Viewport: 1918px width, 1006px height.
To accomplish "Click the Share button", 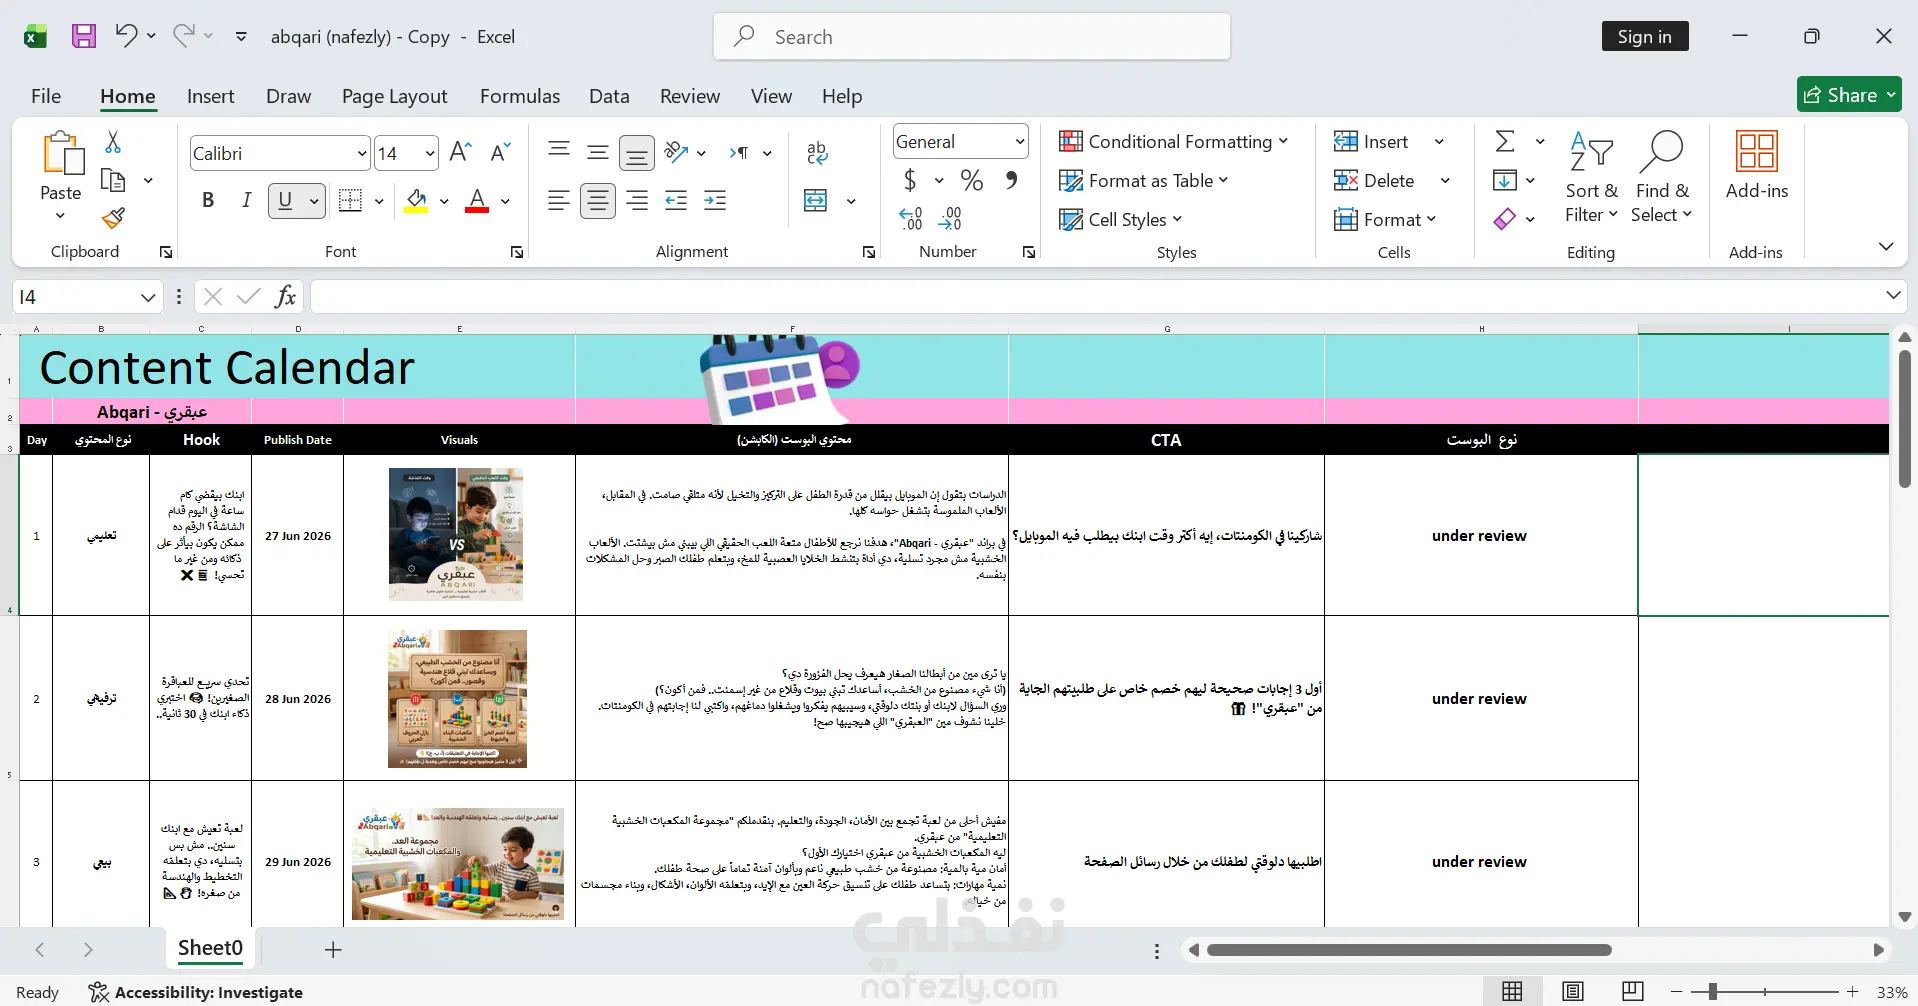I will click(1849, 95).
